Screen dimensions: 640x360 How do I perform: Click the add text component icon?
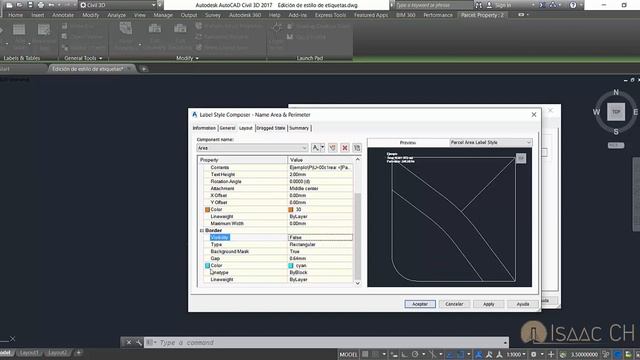pos(315,148)
